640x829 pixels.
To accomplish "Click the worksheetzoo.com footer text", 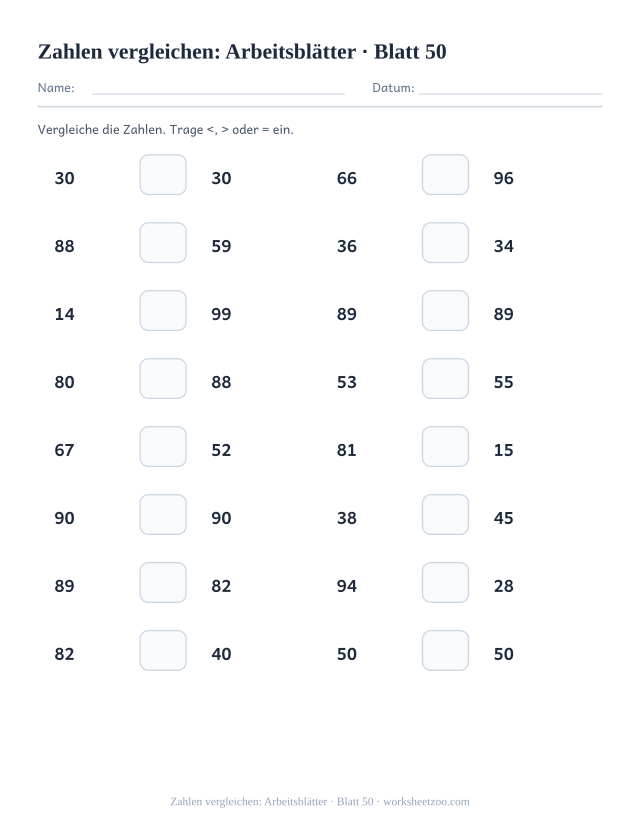I will [x=426, y=802].
